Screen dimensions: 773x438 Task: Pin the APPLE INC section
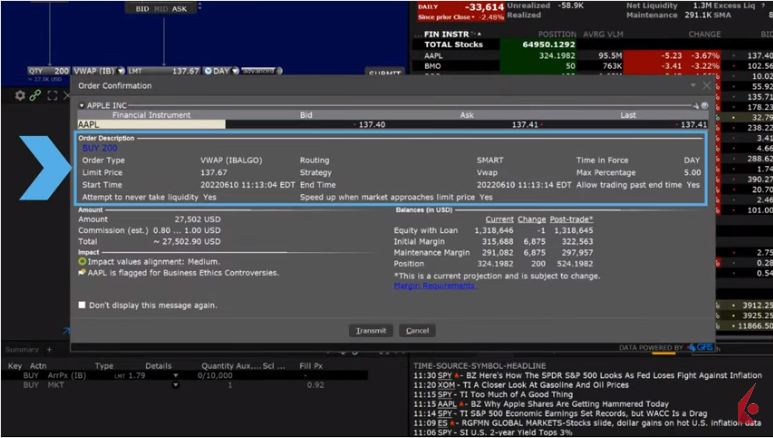coord(696,106)
